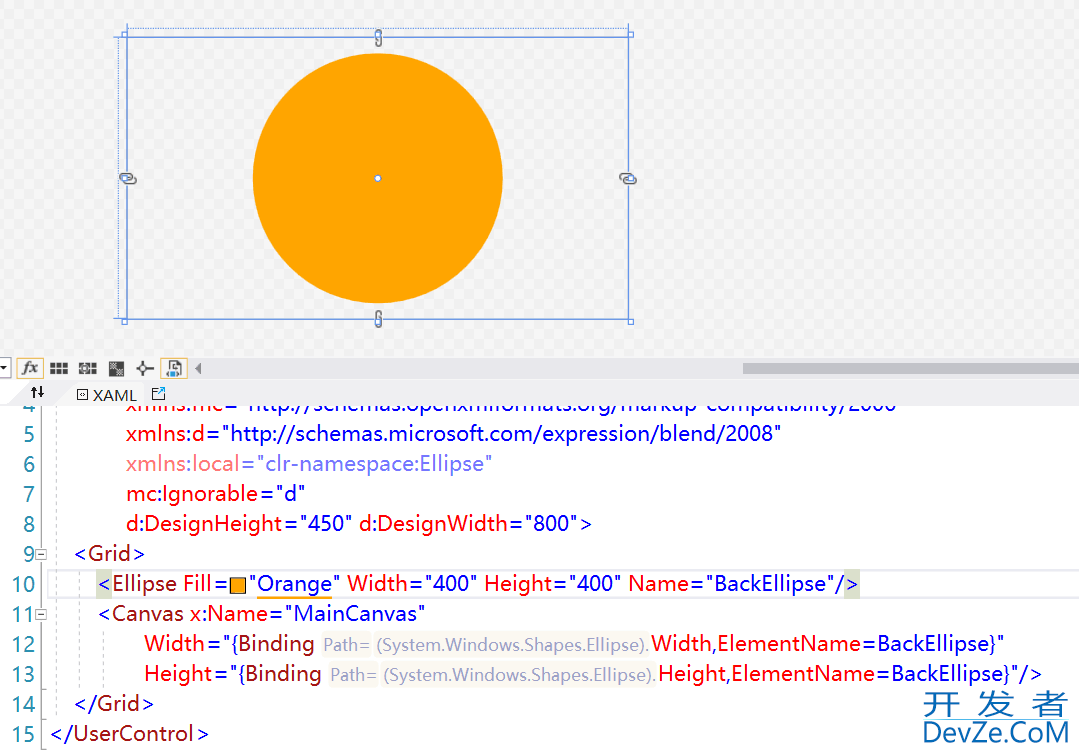Image resolution: width=1079 pixels, height=754 pixels.
Task: Click the bottom margin chain-link handle
Action: pos(378,319)
